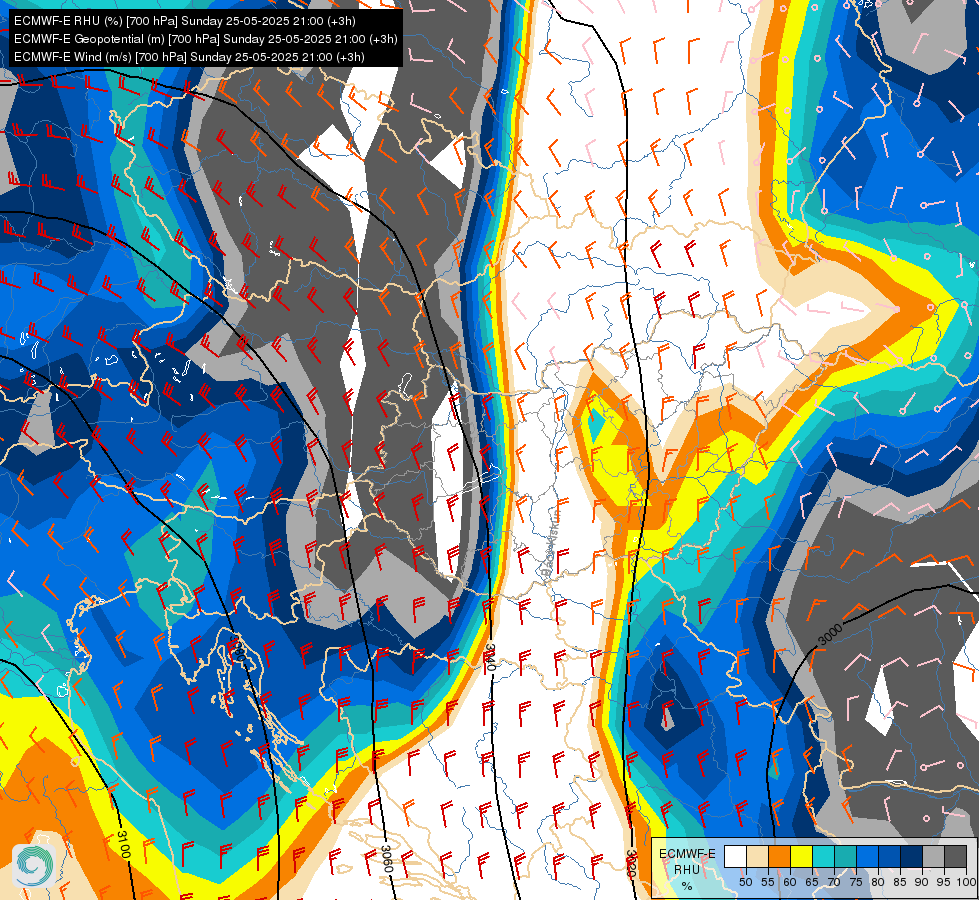Click the '100' legend tick label
Screen dimensions: 979x900
coord(966,882)
